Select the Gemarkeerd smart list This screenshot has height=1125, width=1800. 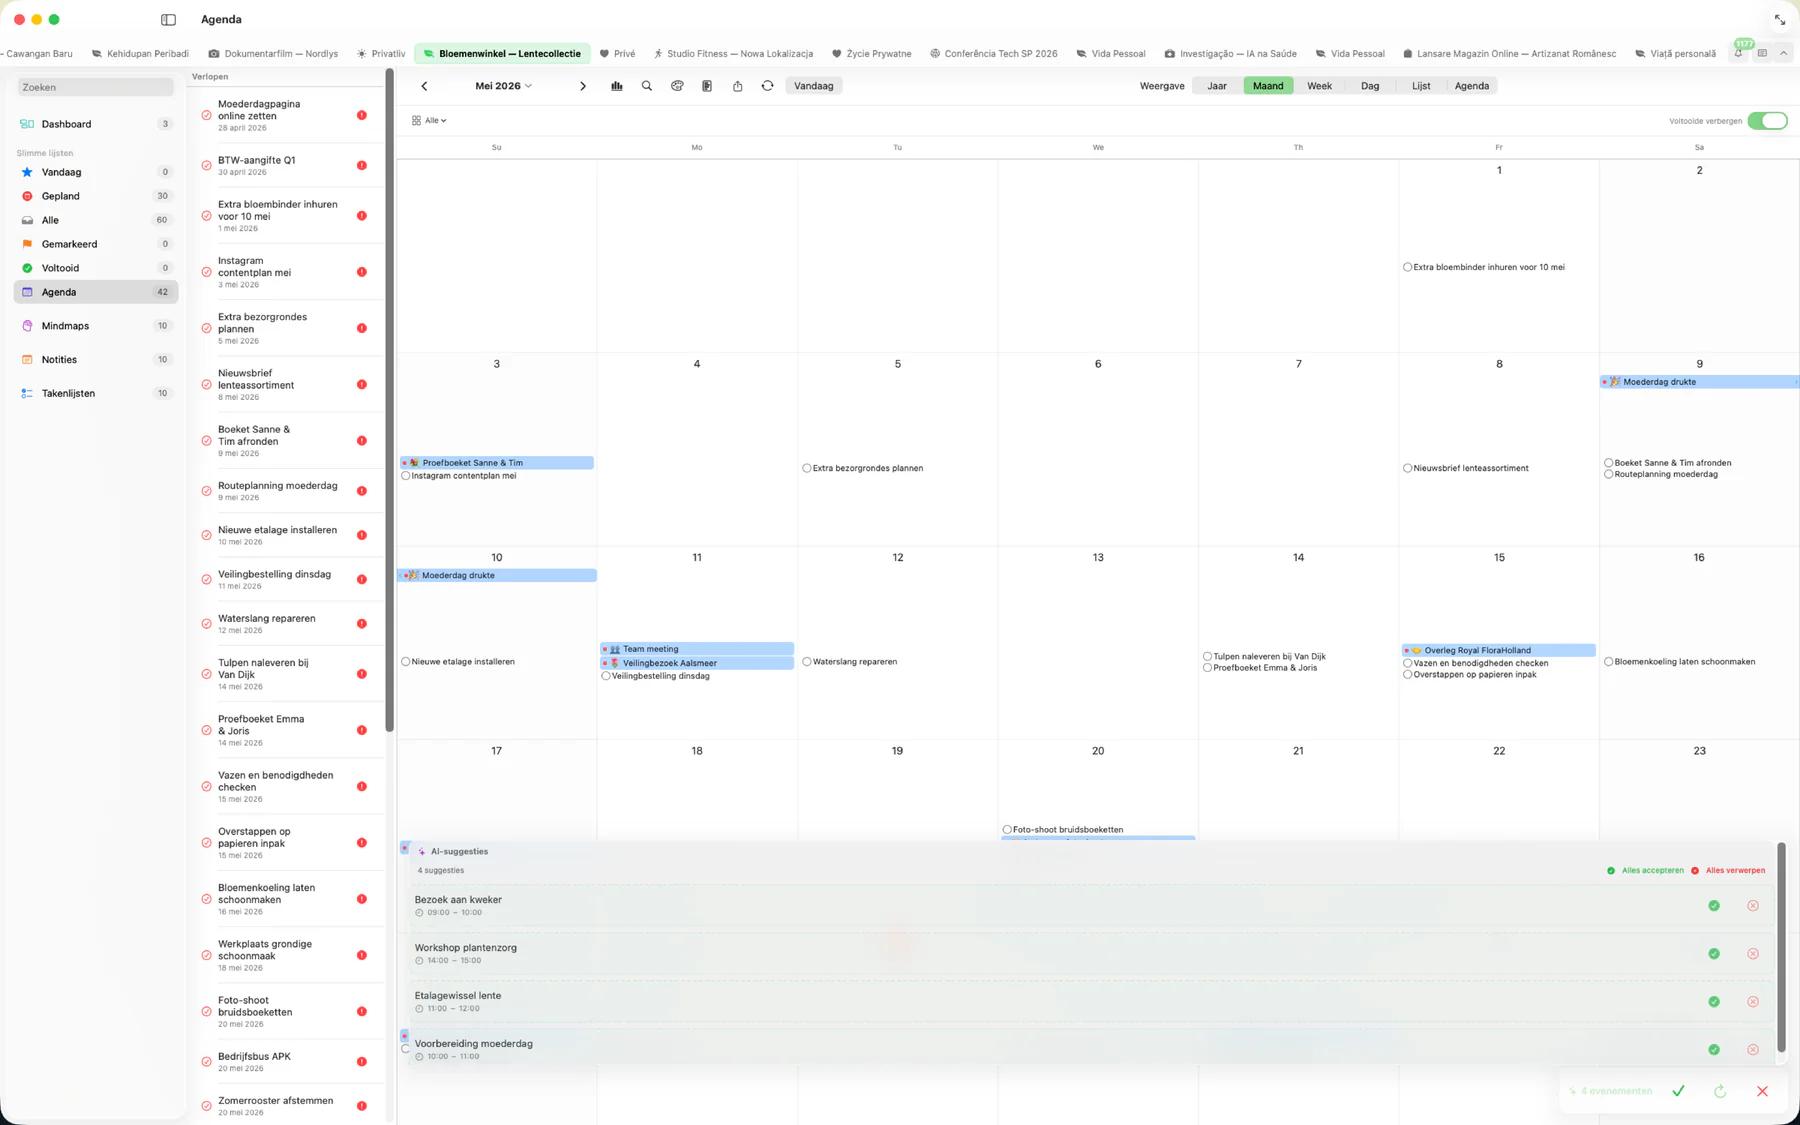[x=96, y=244]
